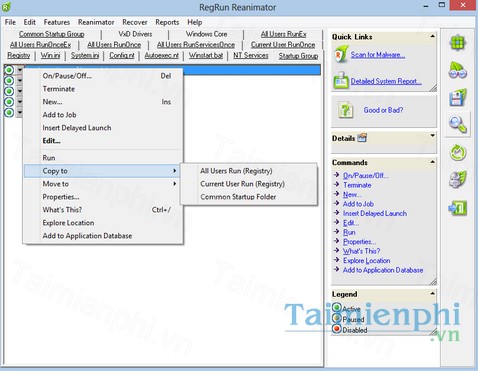
Task: Switch to the Windows Core tab
Action: pos(206,34)
